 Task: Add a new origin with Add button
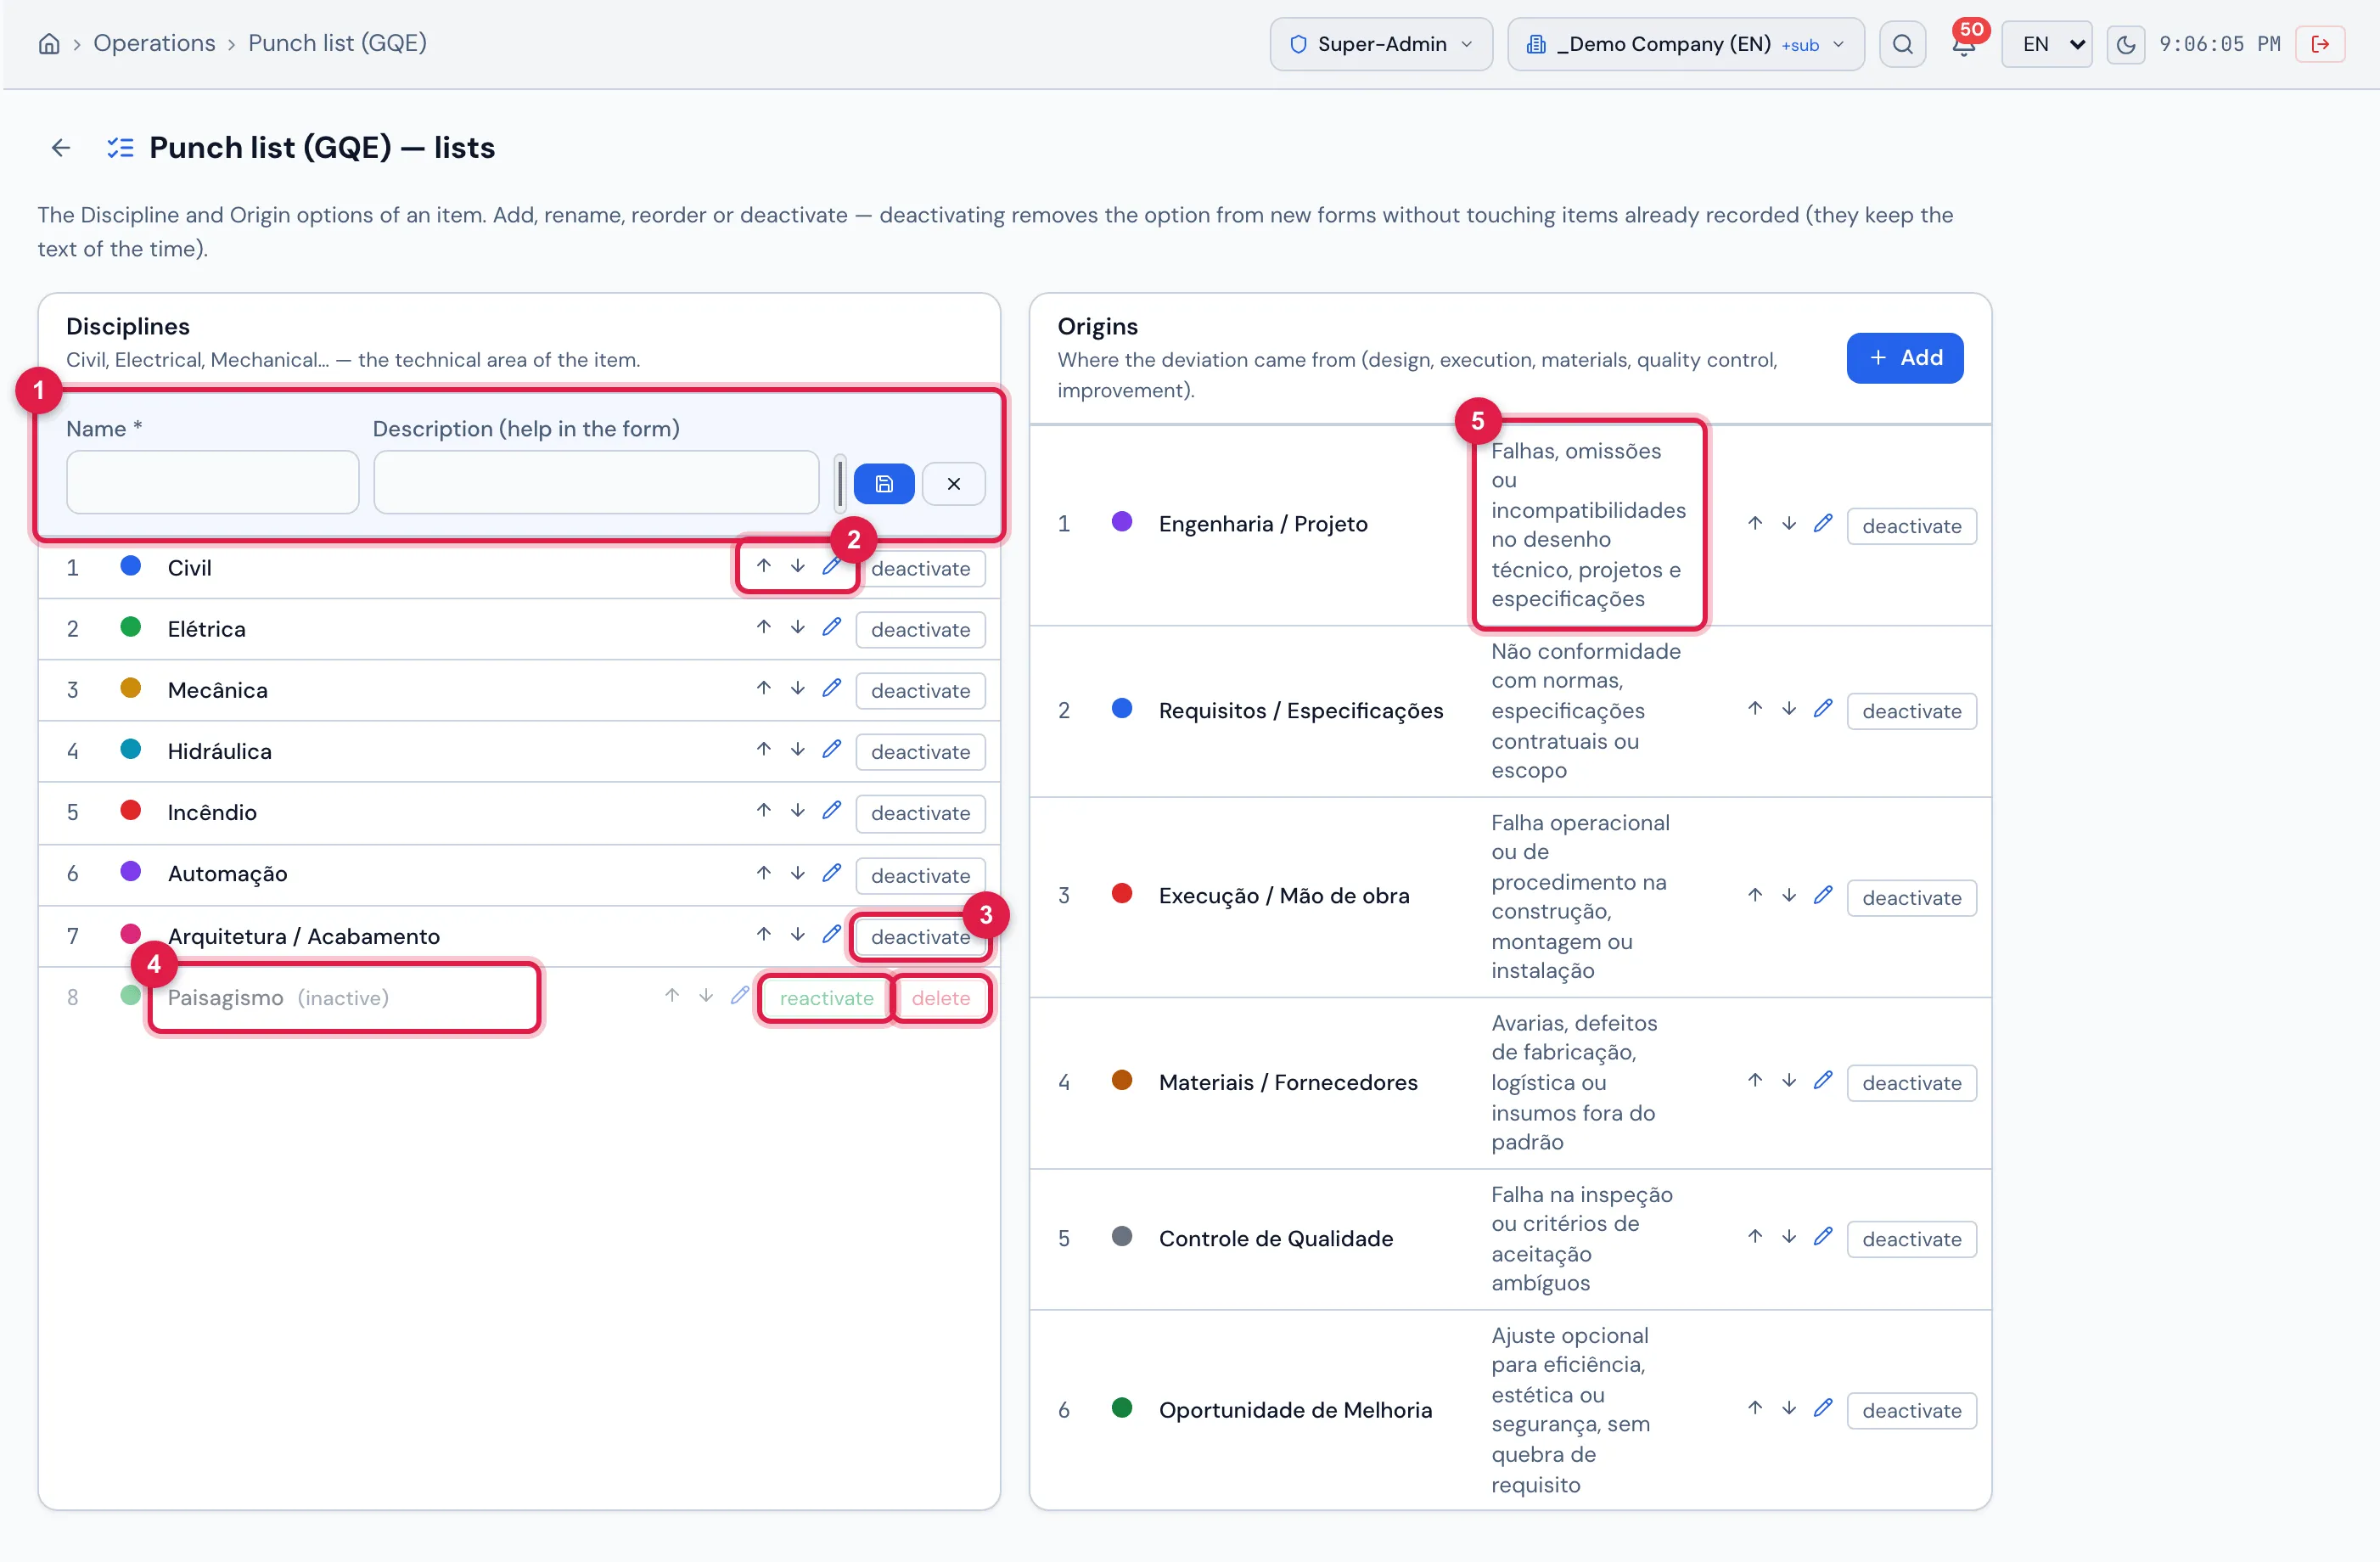[x=1904, y=358]
